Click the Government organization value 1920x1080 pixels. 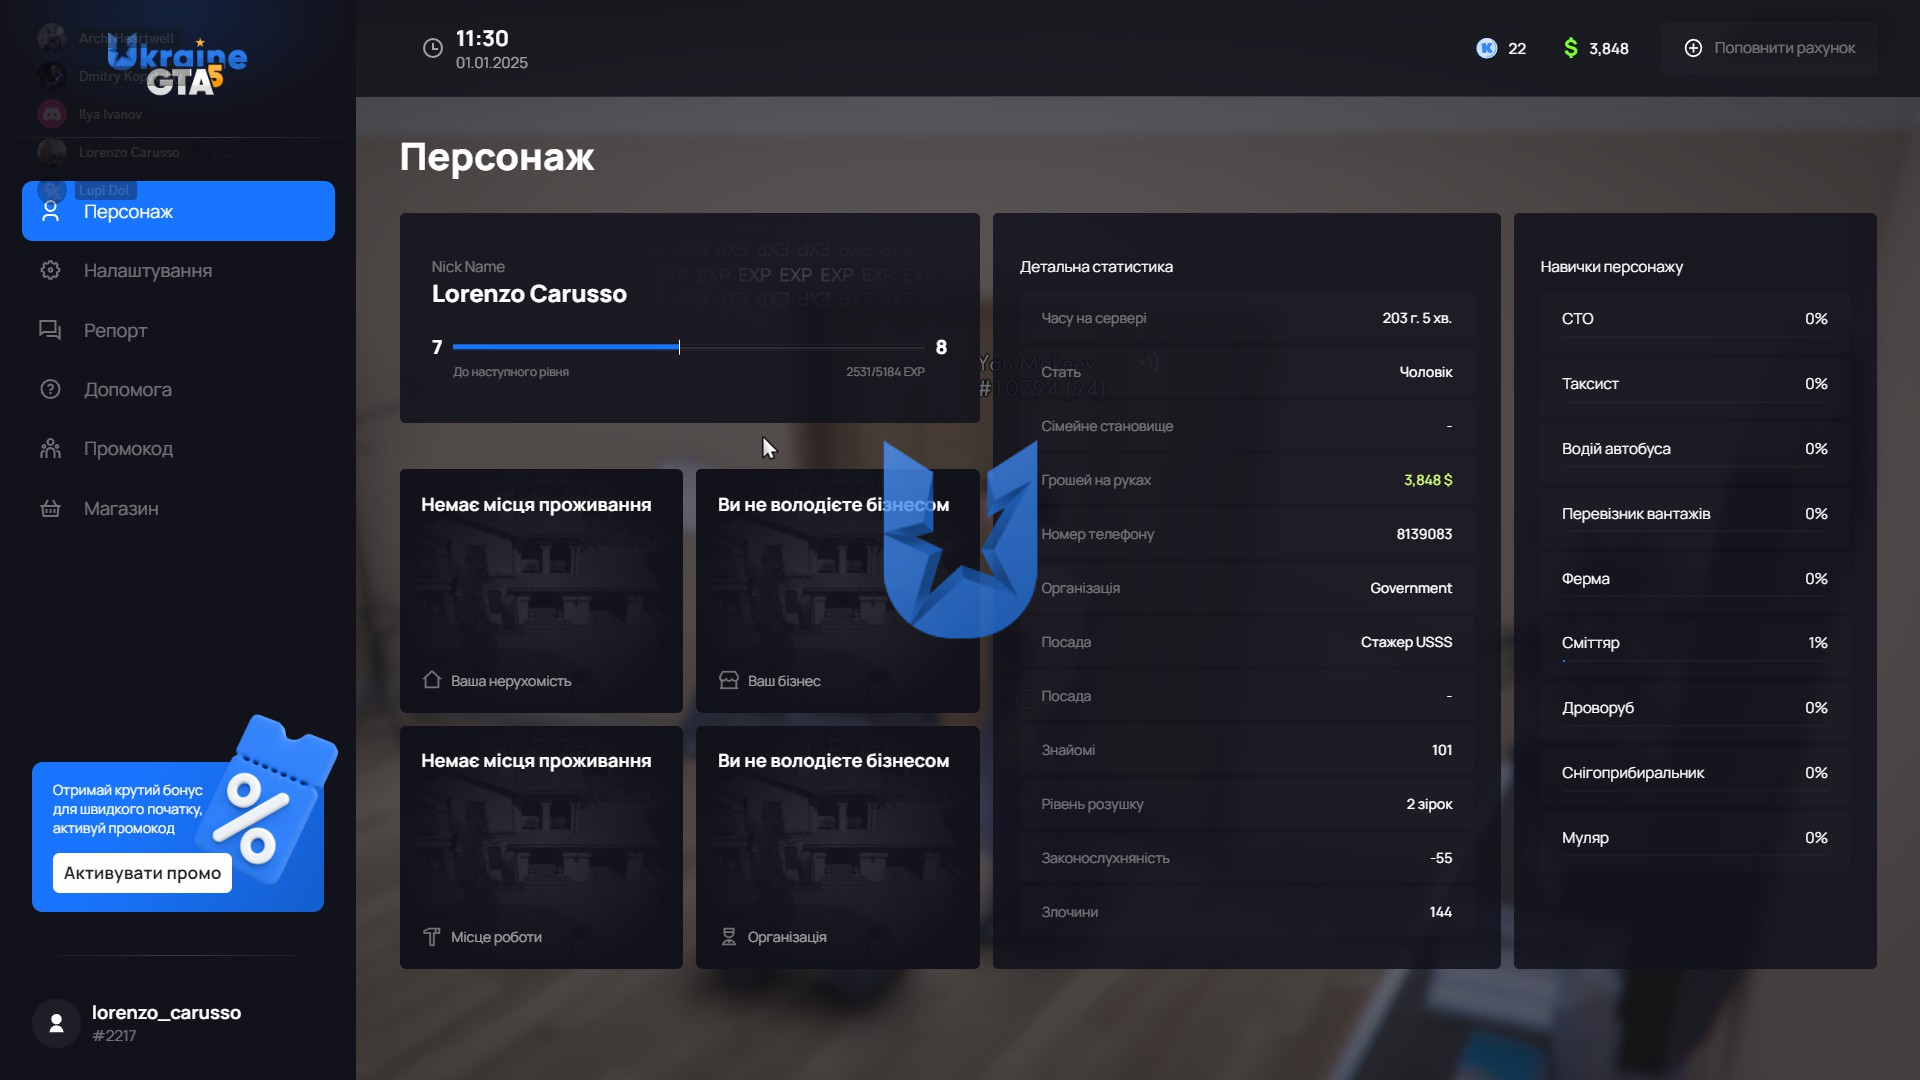[x=1411, y=588]
